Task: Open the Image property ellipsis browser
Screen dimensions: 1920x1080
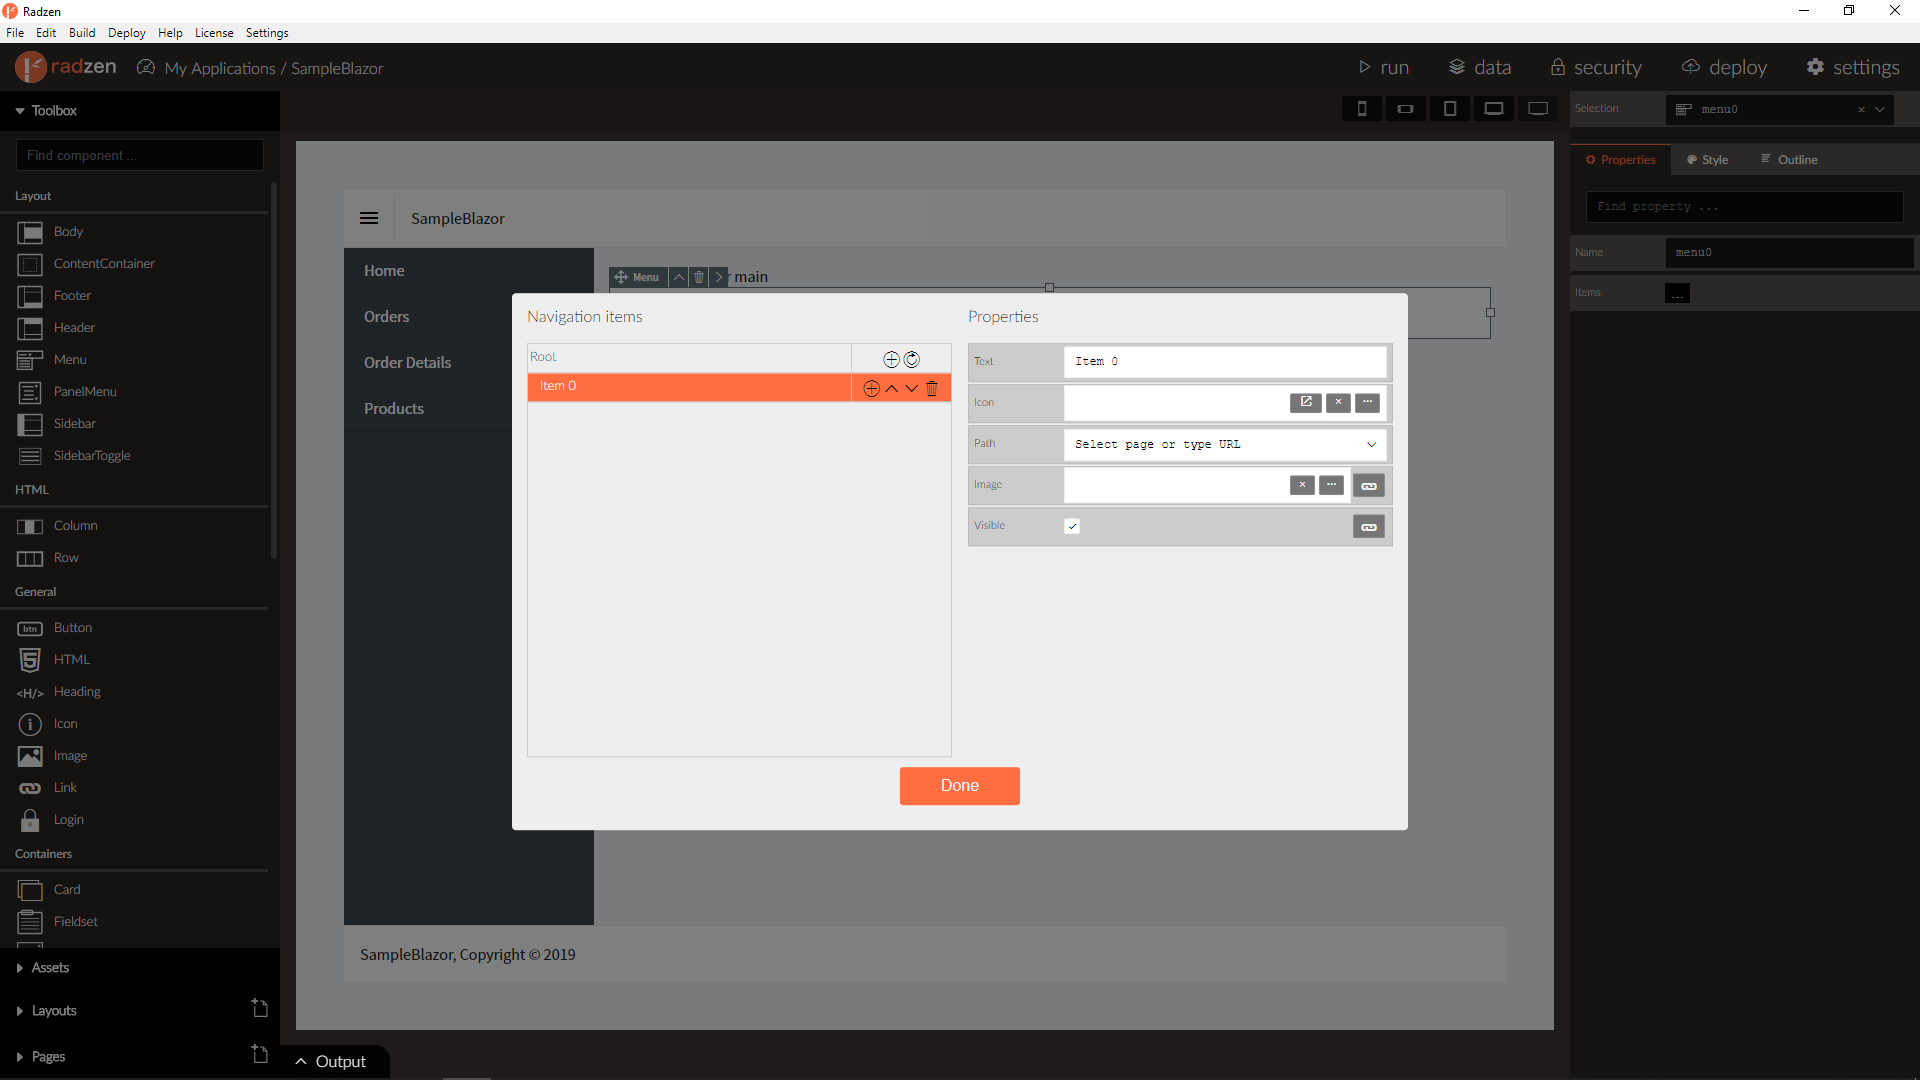Action: tap(1332, 485)
